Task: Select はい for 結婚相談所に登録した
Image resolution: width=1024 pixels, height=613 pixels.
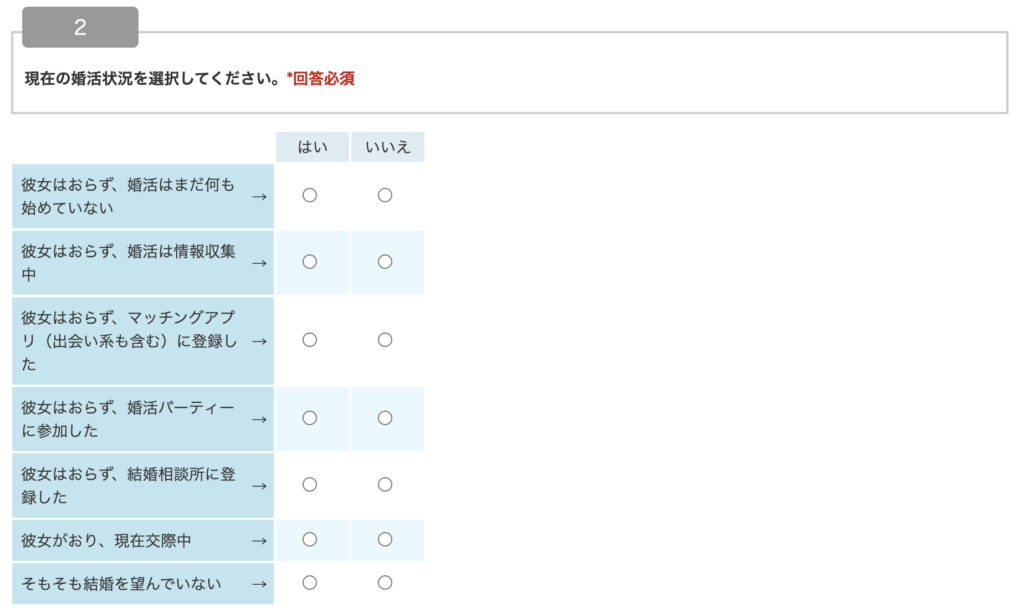Action: click(x=310, y=485)
